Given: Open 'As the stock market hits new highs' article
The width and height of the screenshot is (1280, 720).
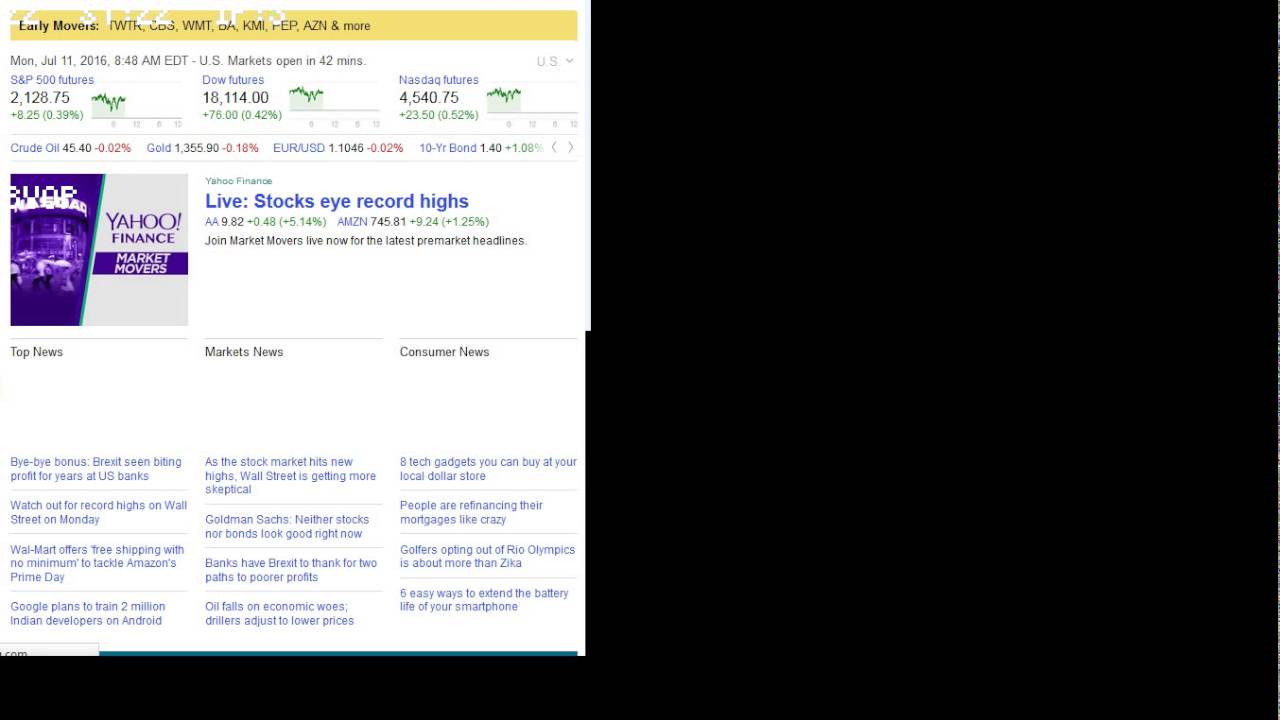Looking at the screenshot, I should [x=290, y=476].
